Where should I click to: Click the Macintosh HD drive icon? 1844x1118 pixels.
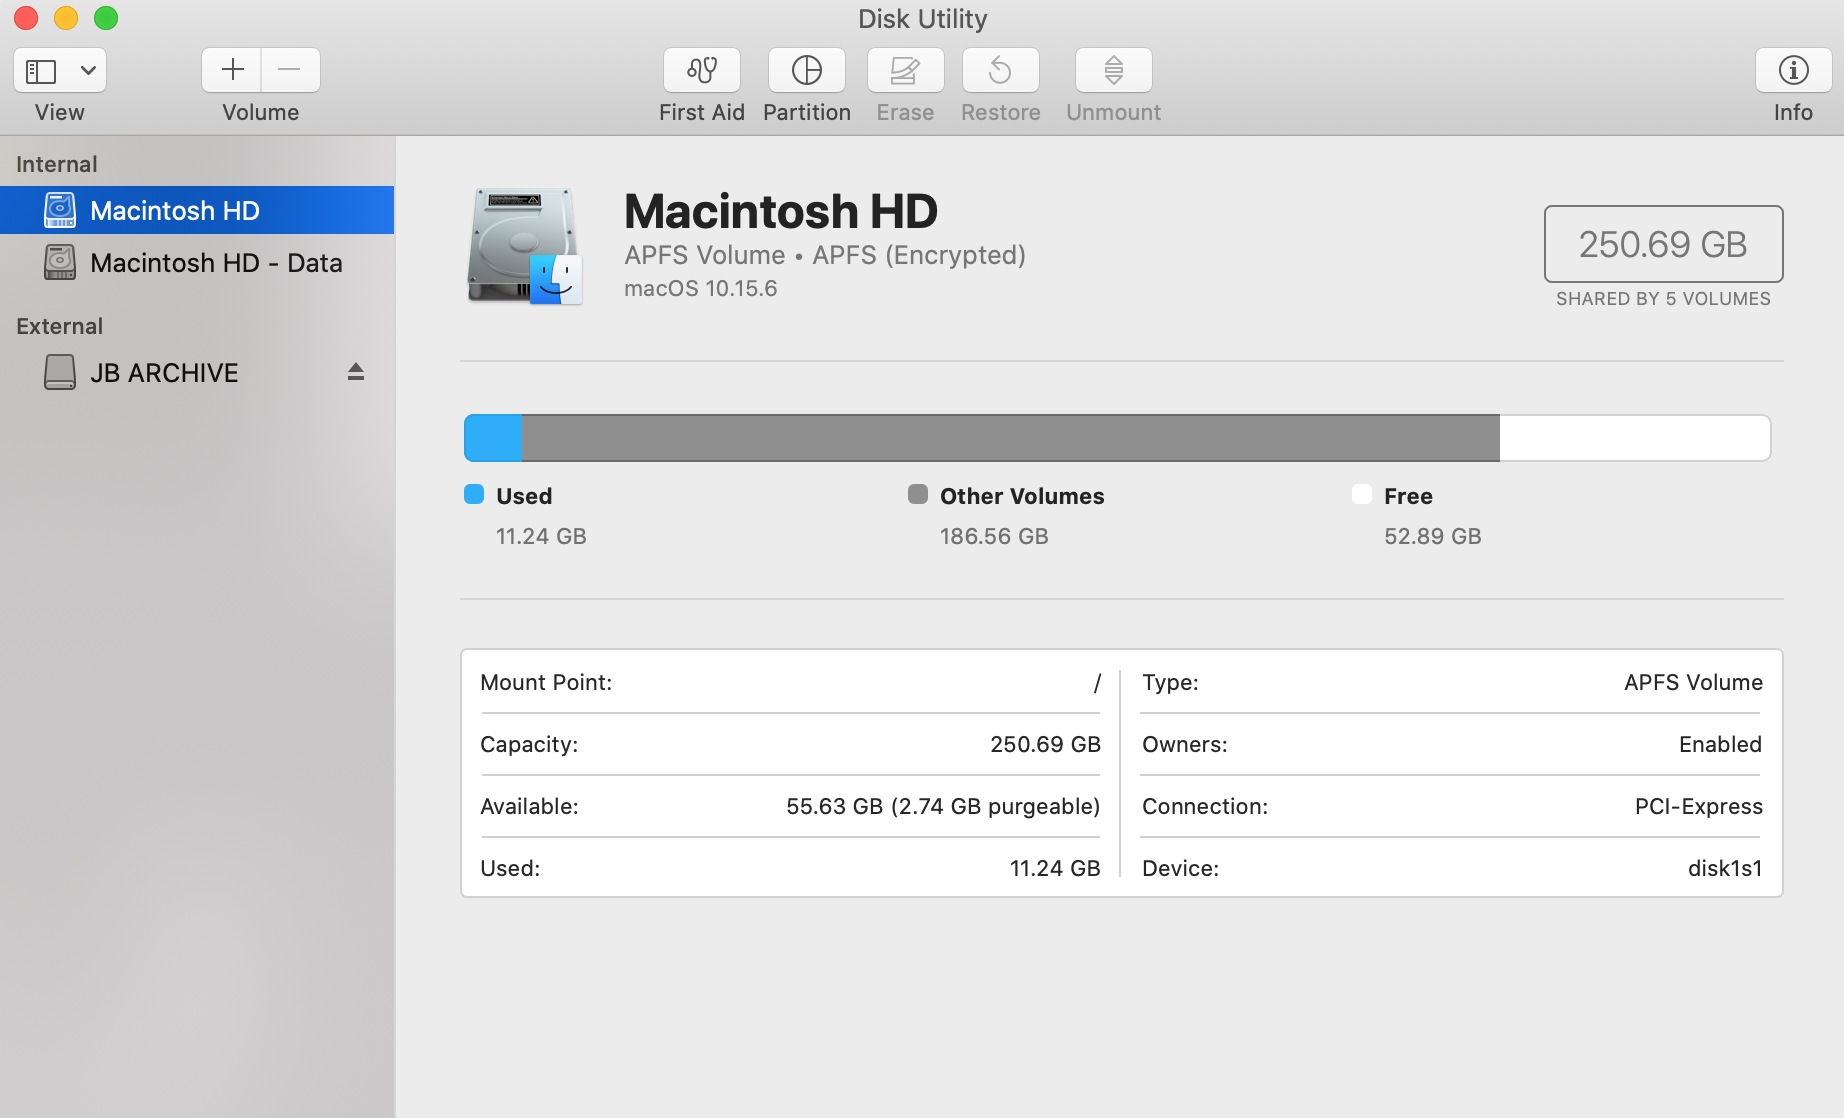pos(524,246)
